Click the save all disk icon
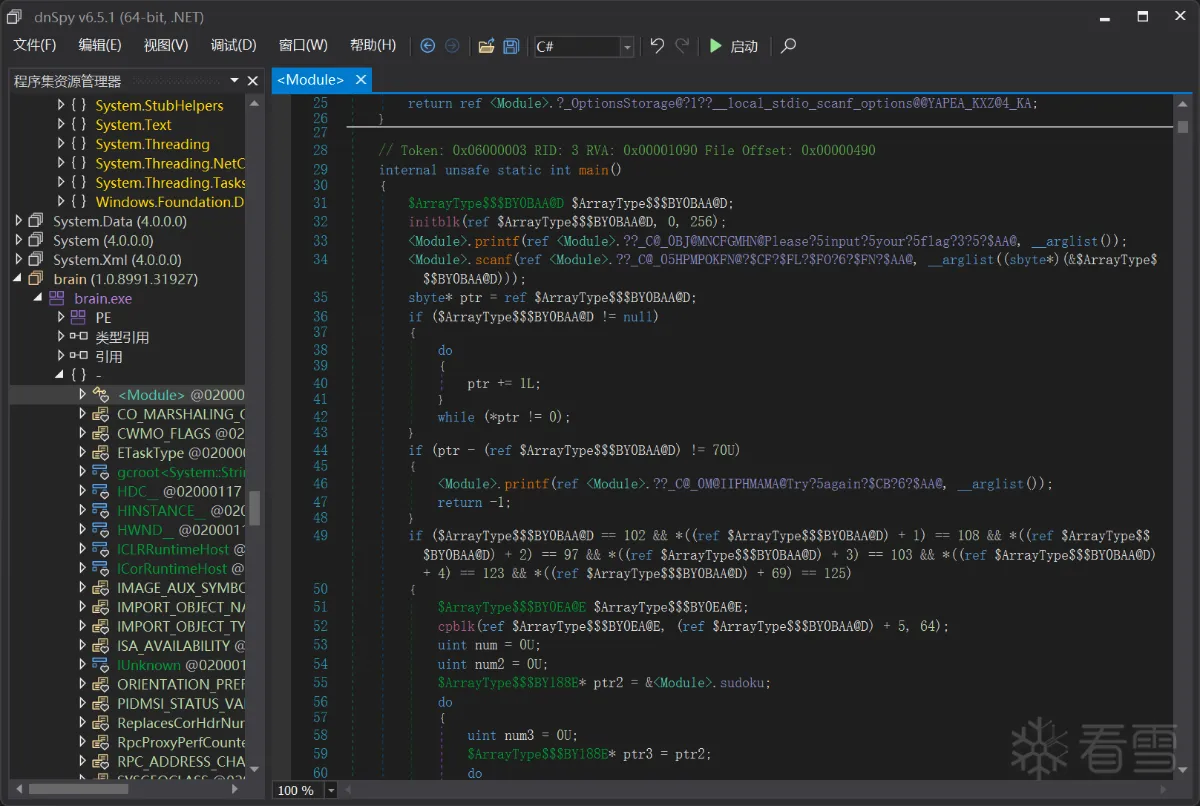Viewport: 1200px width, 806px height. pos(511,46)
